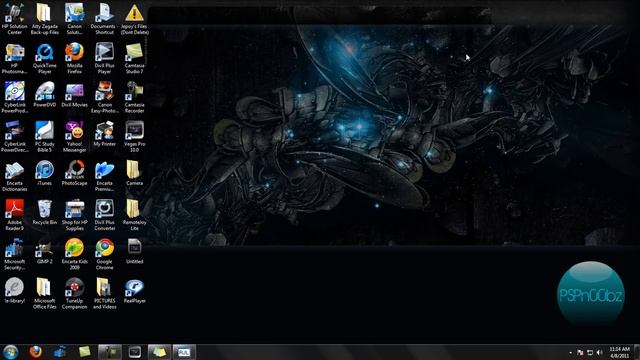Launch Adobe Reader 9
Screen dimensions: 640x360
click(14, 215)
